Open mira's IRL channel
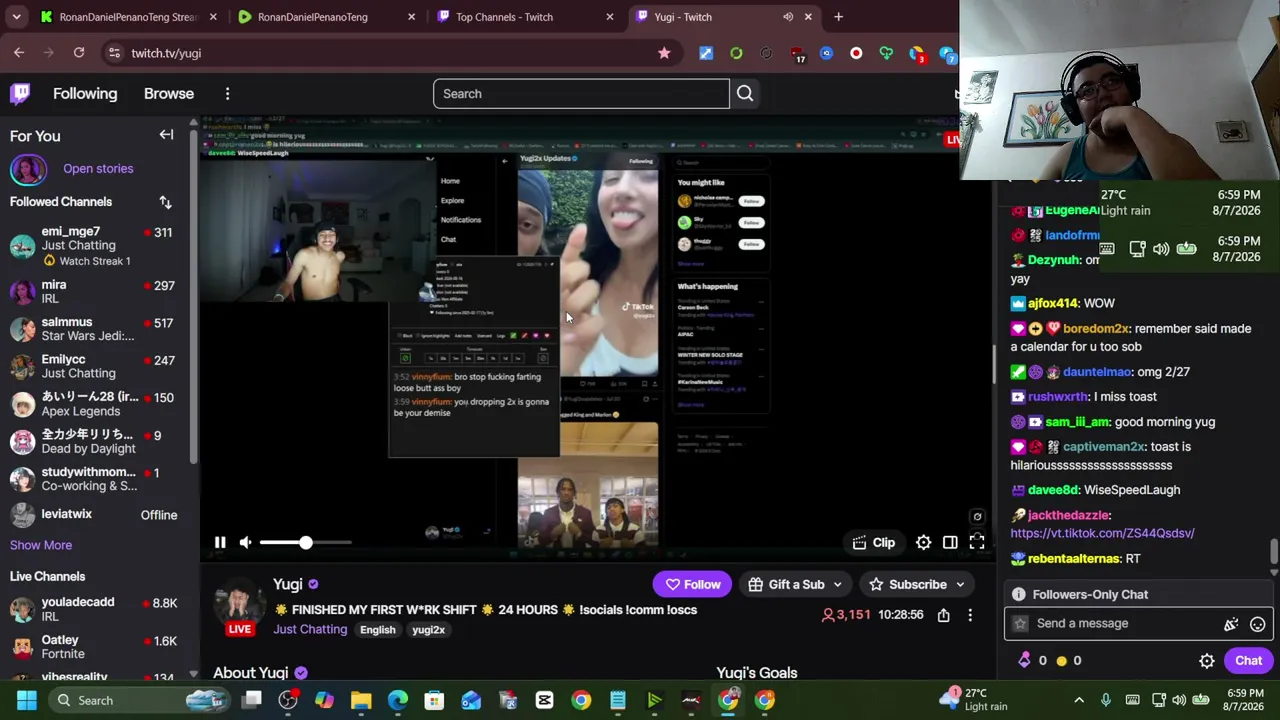Image resolution: width=1280 pixels, height=720 pixels. [x=97, y=291]
